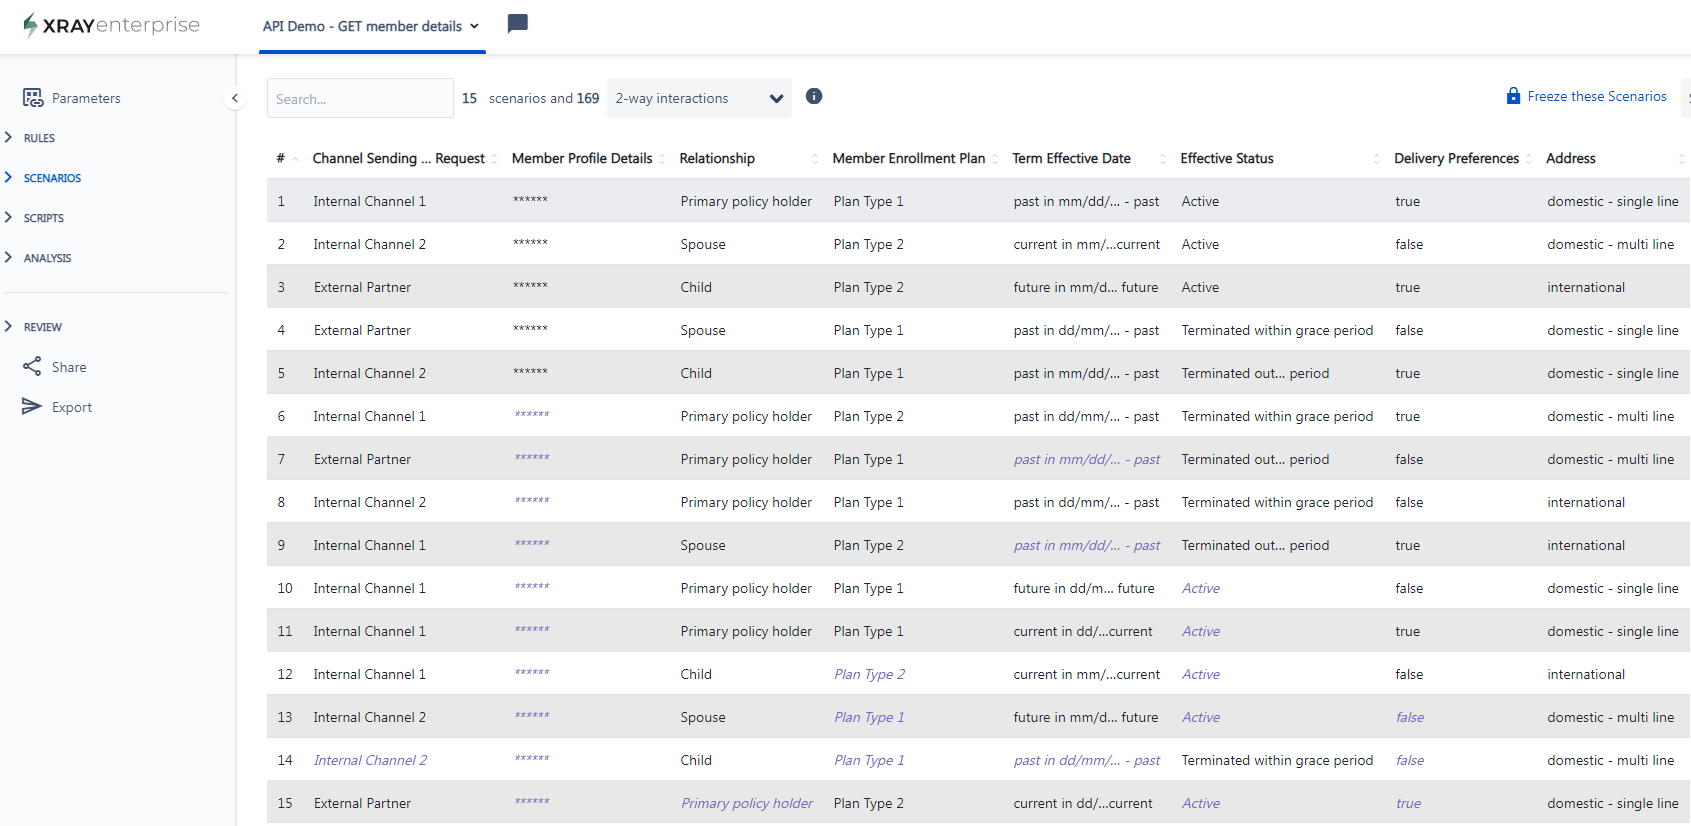Click italic 'Primary policy holder' in row 15
This screenshot has width=1691, height=826.
pyautogui.click(x=747, y=803)
